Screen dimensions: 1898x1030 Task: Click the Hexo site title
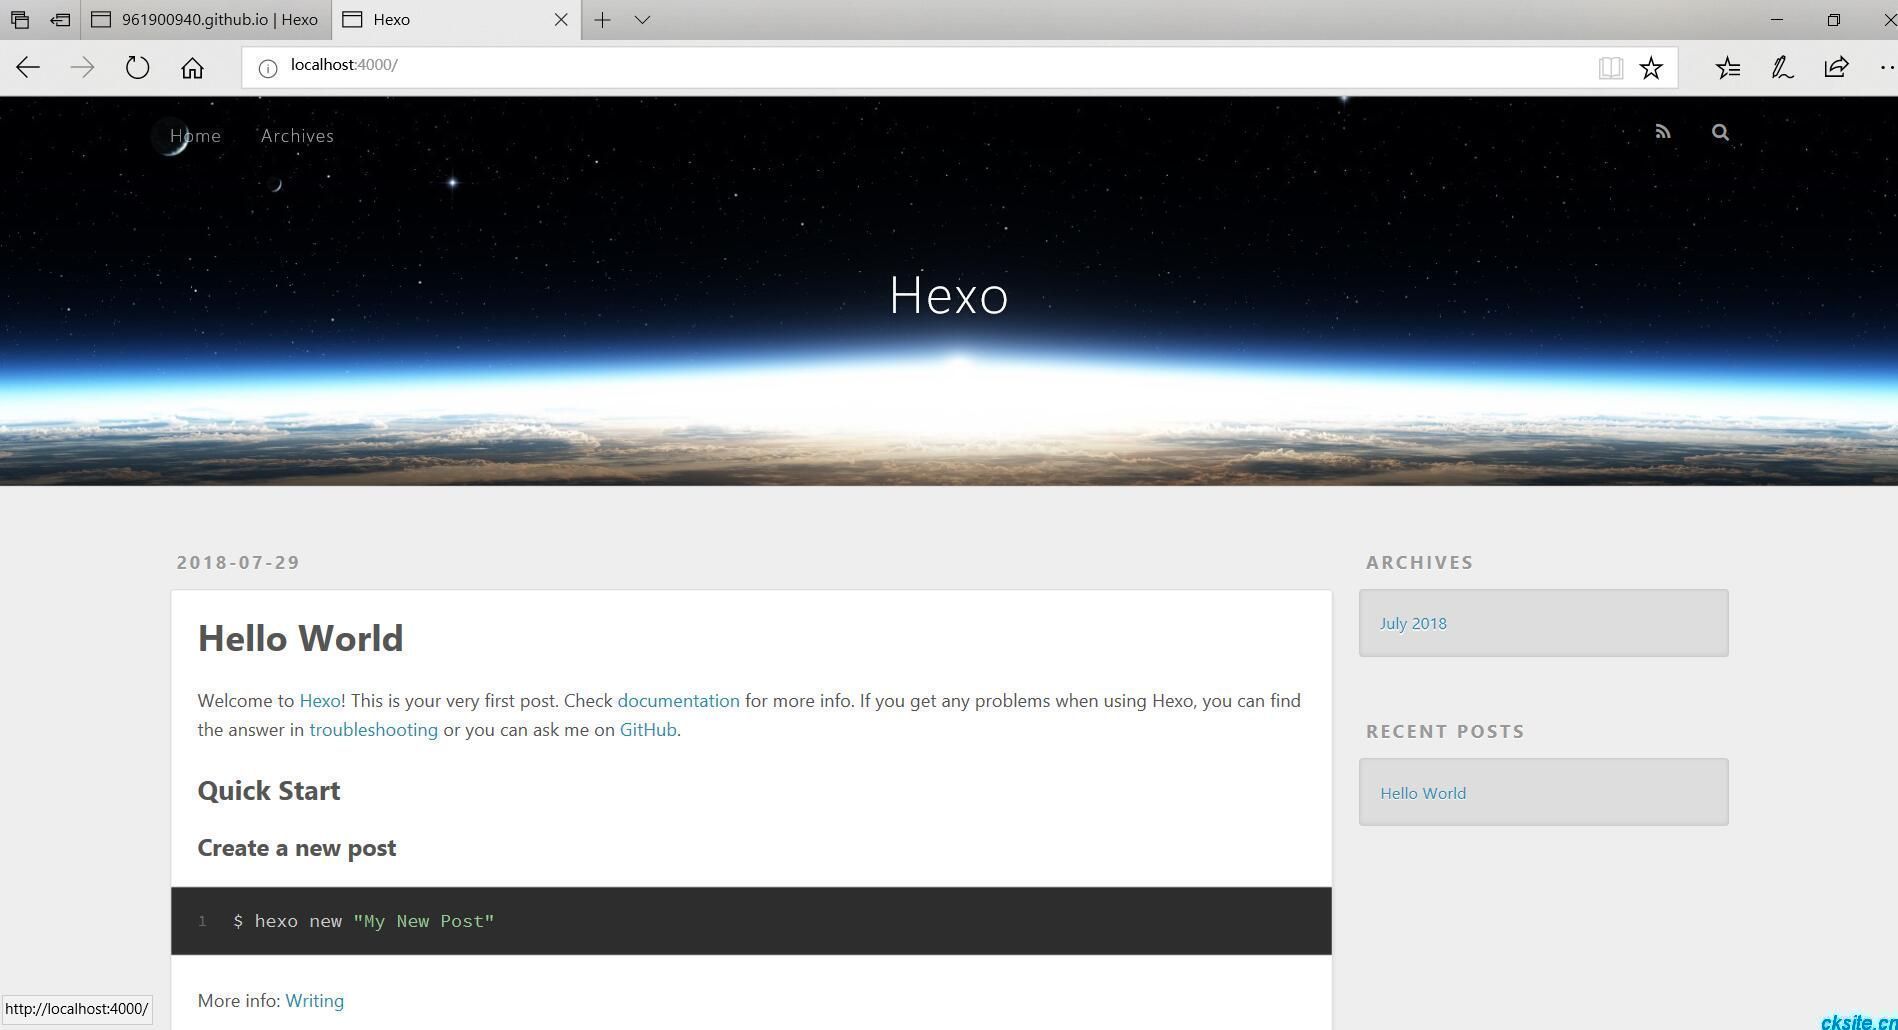coord(949,295)
